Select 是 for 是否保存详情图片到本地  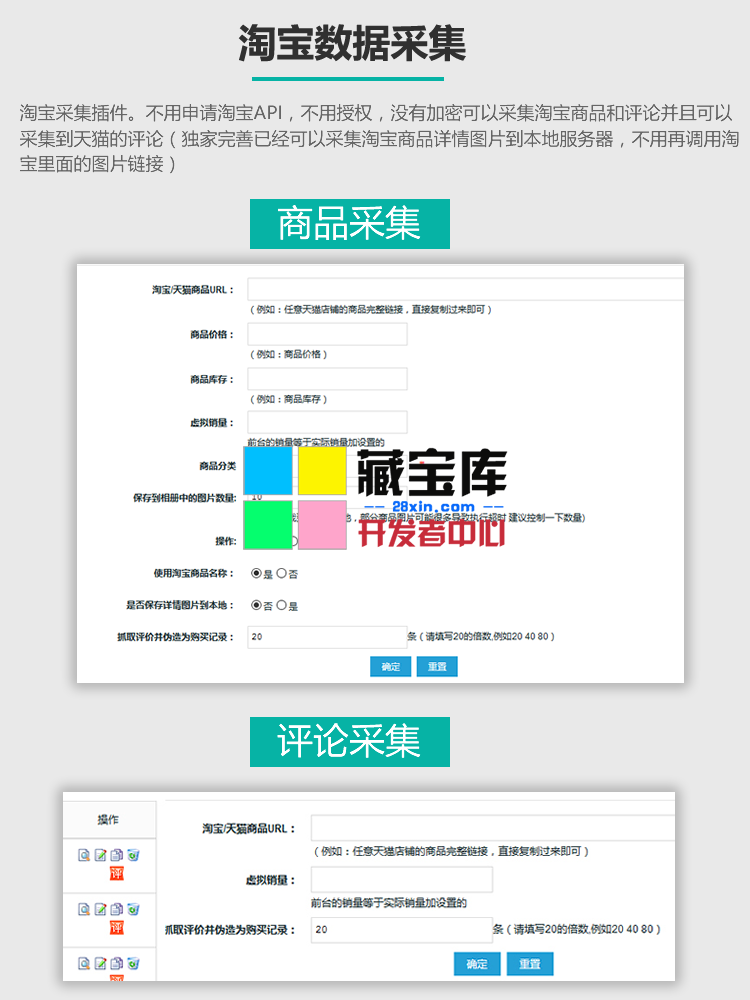pos(281,605)
